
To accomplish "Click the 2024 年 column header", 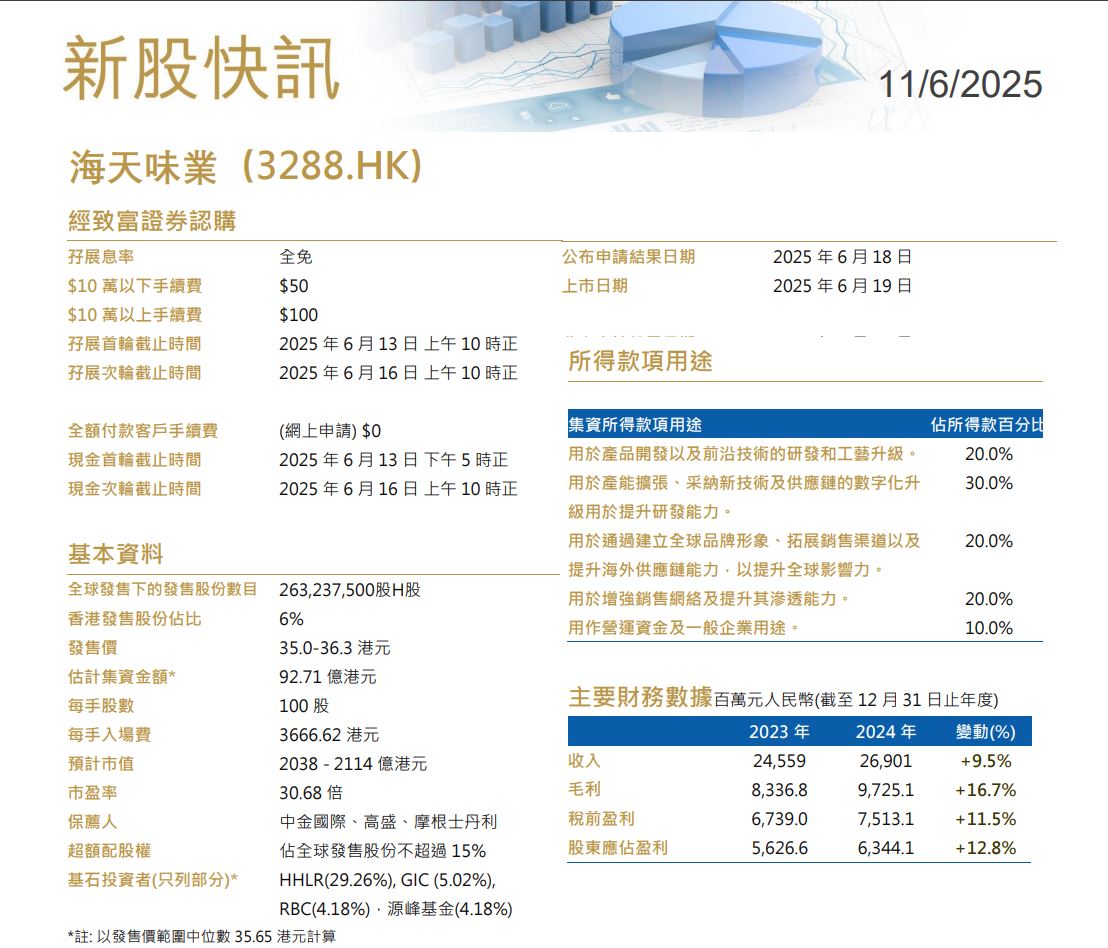I will [x=886, y=731].
